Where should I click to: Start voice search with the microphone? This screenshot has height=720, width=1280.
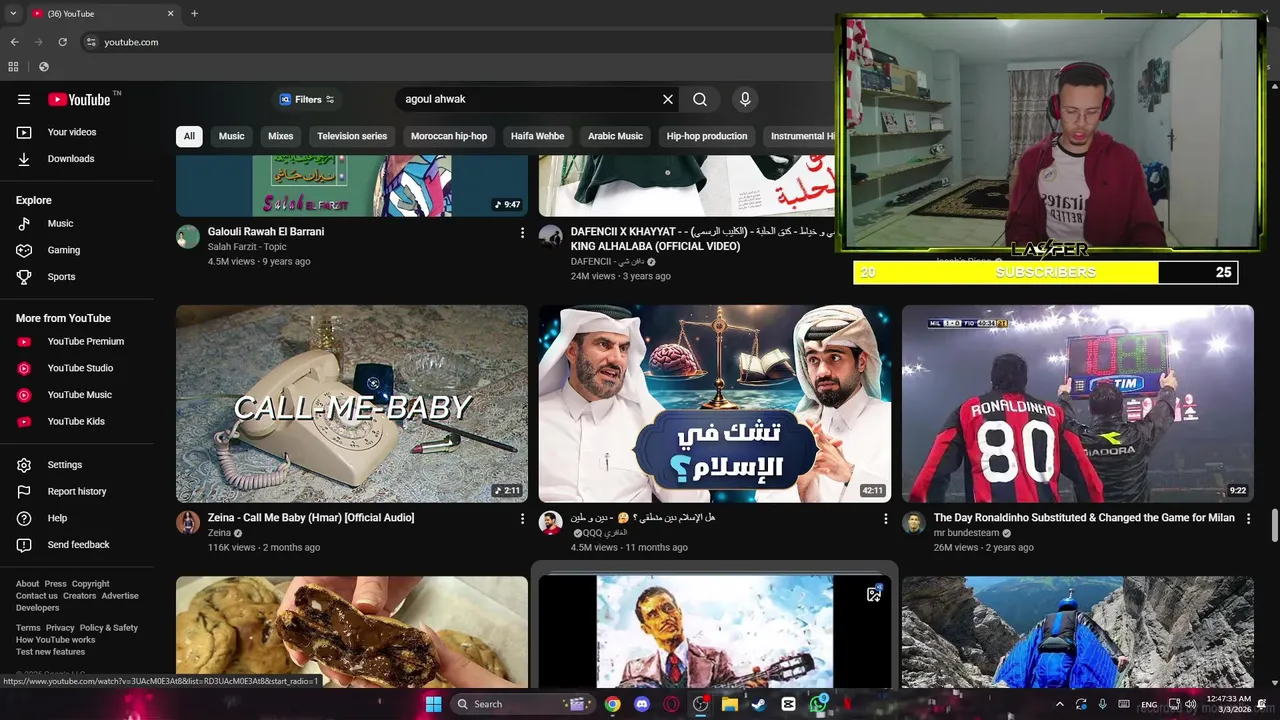[744, 99]
